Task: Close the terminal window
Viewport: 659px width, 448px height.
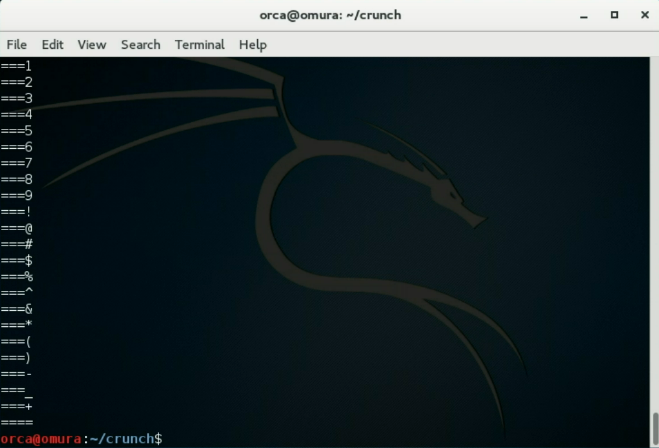Action: pos(645,15)
